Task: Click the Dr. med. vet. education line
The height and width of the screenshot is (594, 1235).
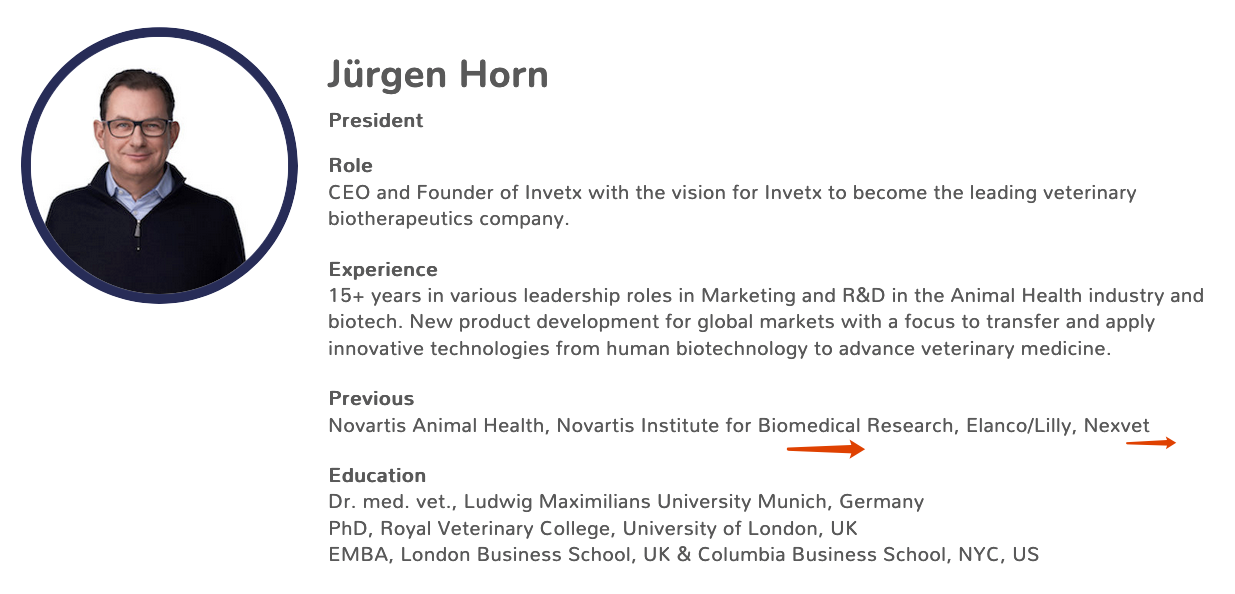Action: [x=626, y=502]
